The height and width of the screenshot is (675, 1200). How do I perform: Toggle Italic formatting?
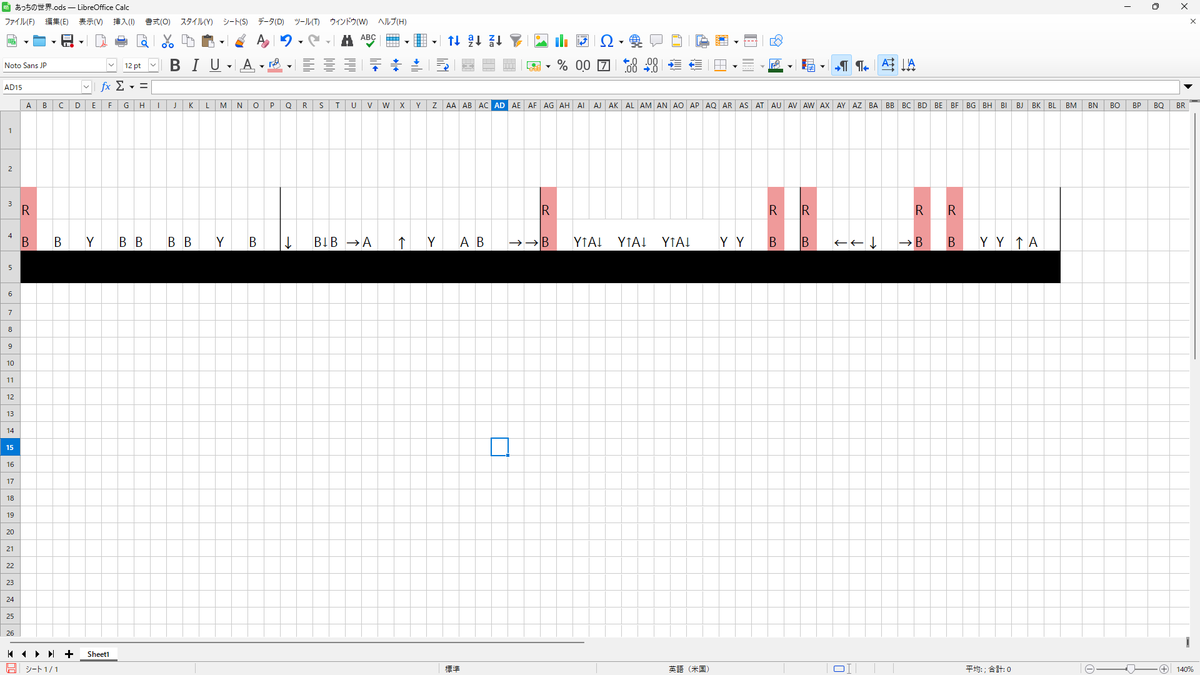point(195,65)
